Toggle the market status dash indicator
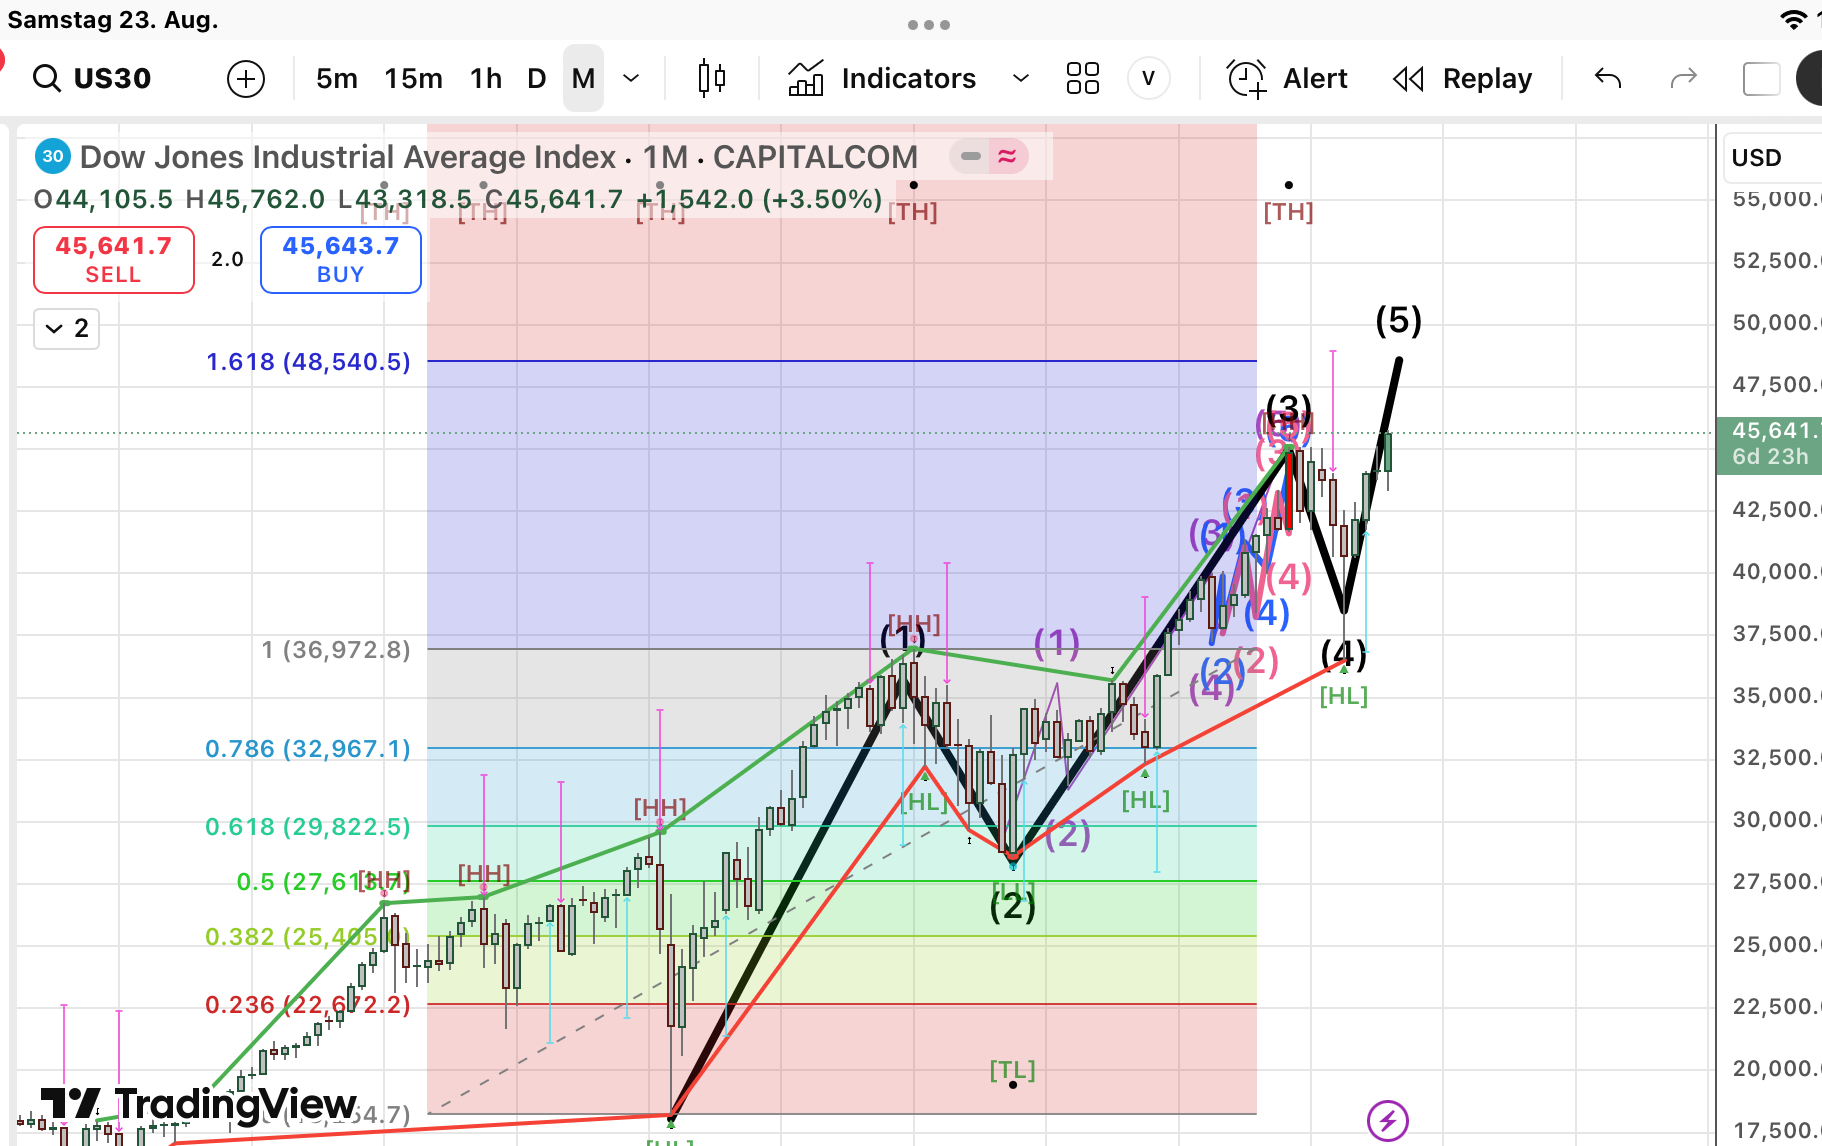1822x1146 pixels. point(970,156)
